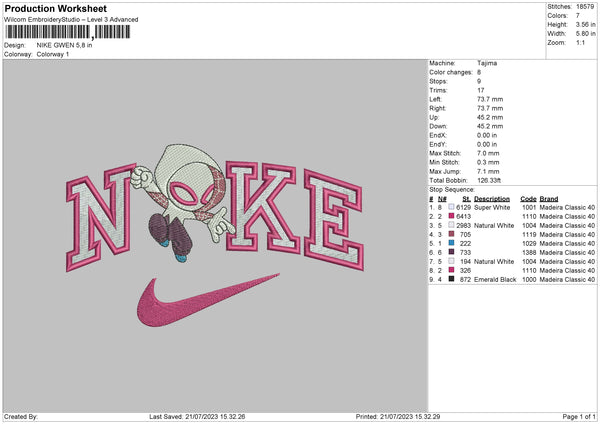Click the Max Stitch value '7.0 mm'

(x=488, y=153)
